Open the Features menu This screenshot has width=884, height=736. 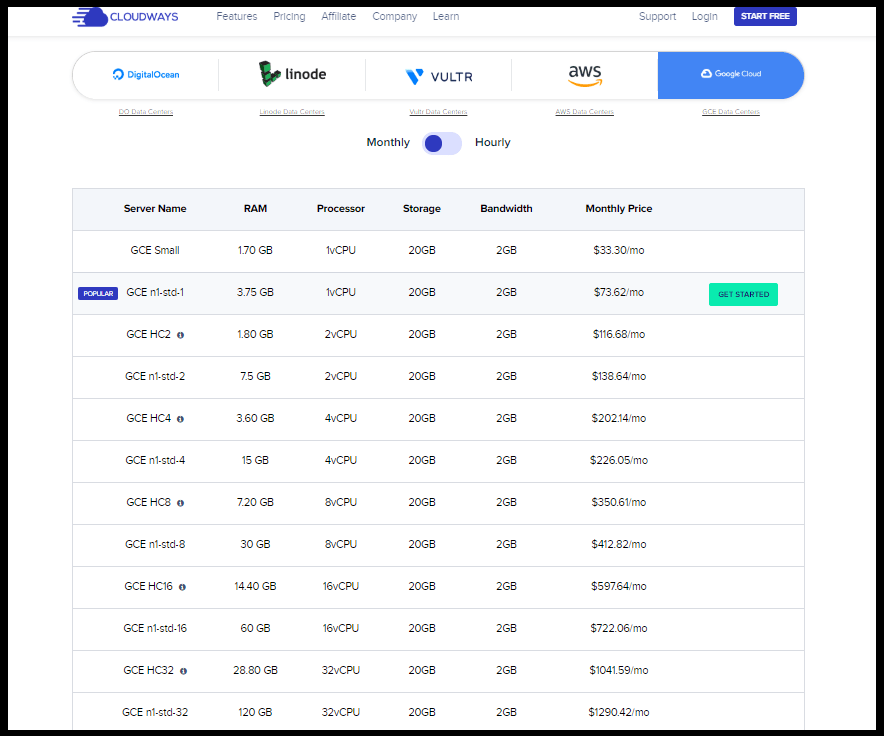tap(237, 16)
